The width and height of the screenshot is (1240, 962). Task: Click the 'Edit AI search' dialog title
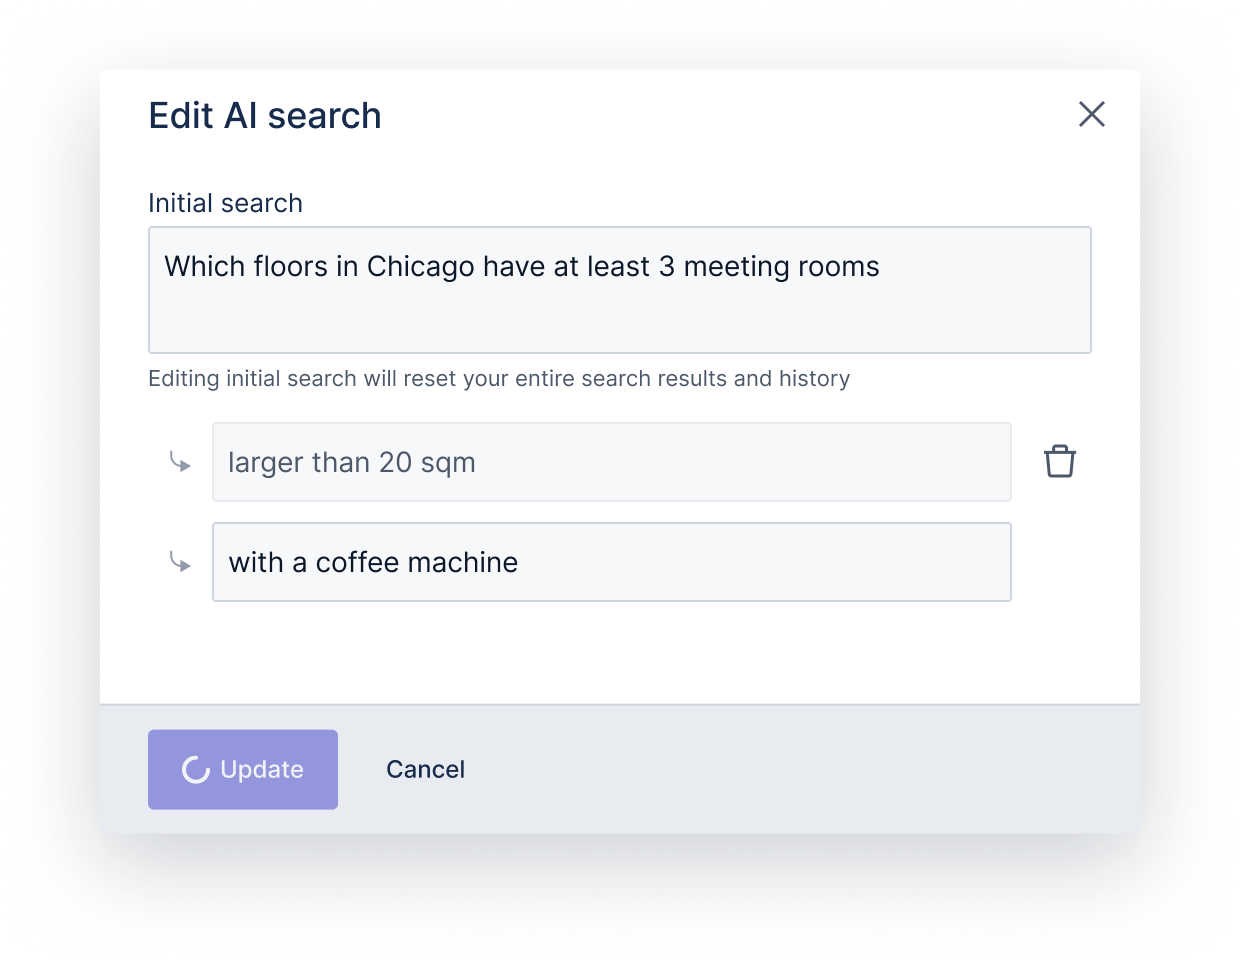point(265,116)
